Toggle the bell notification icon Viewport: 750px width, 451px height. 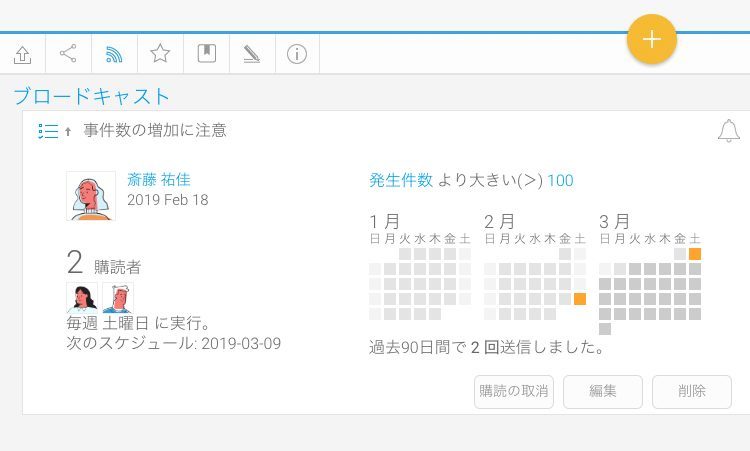pos(729,131)
